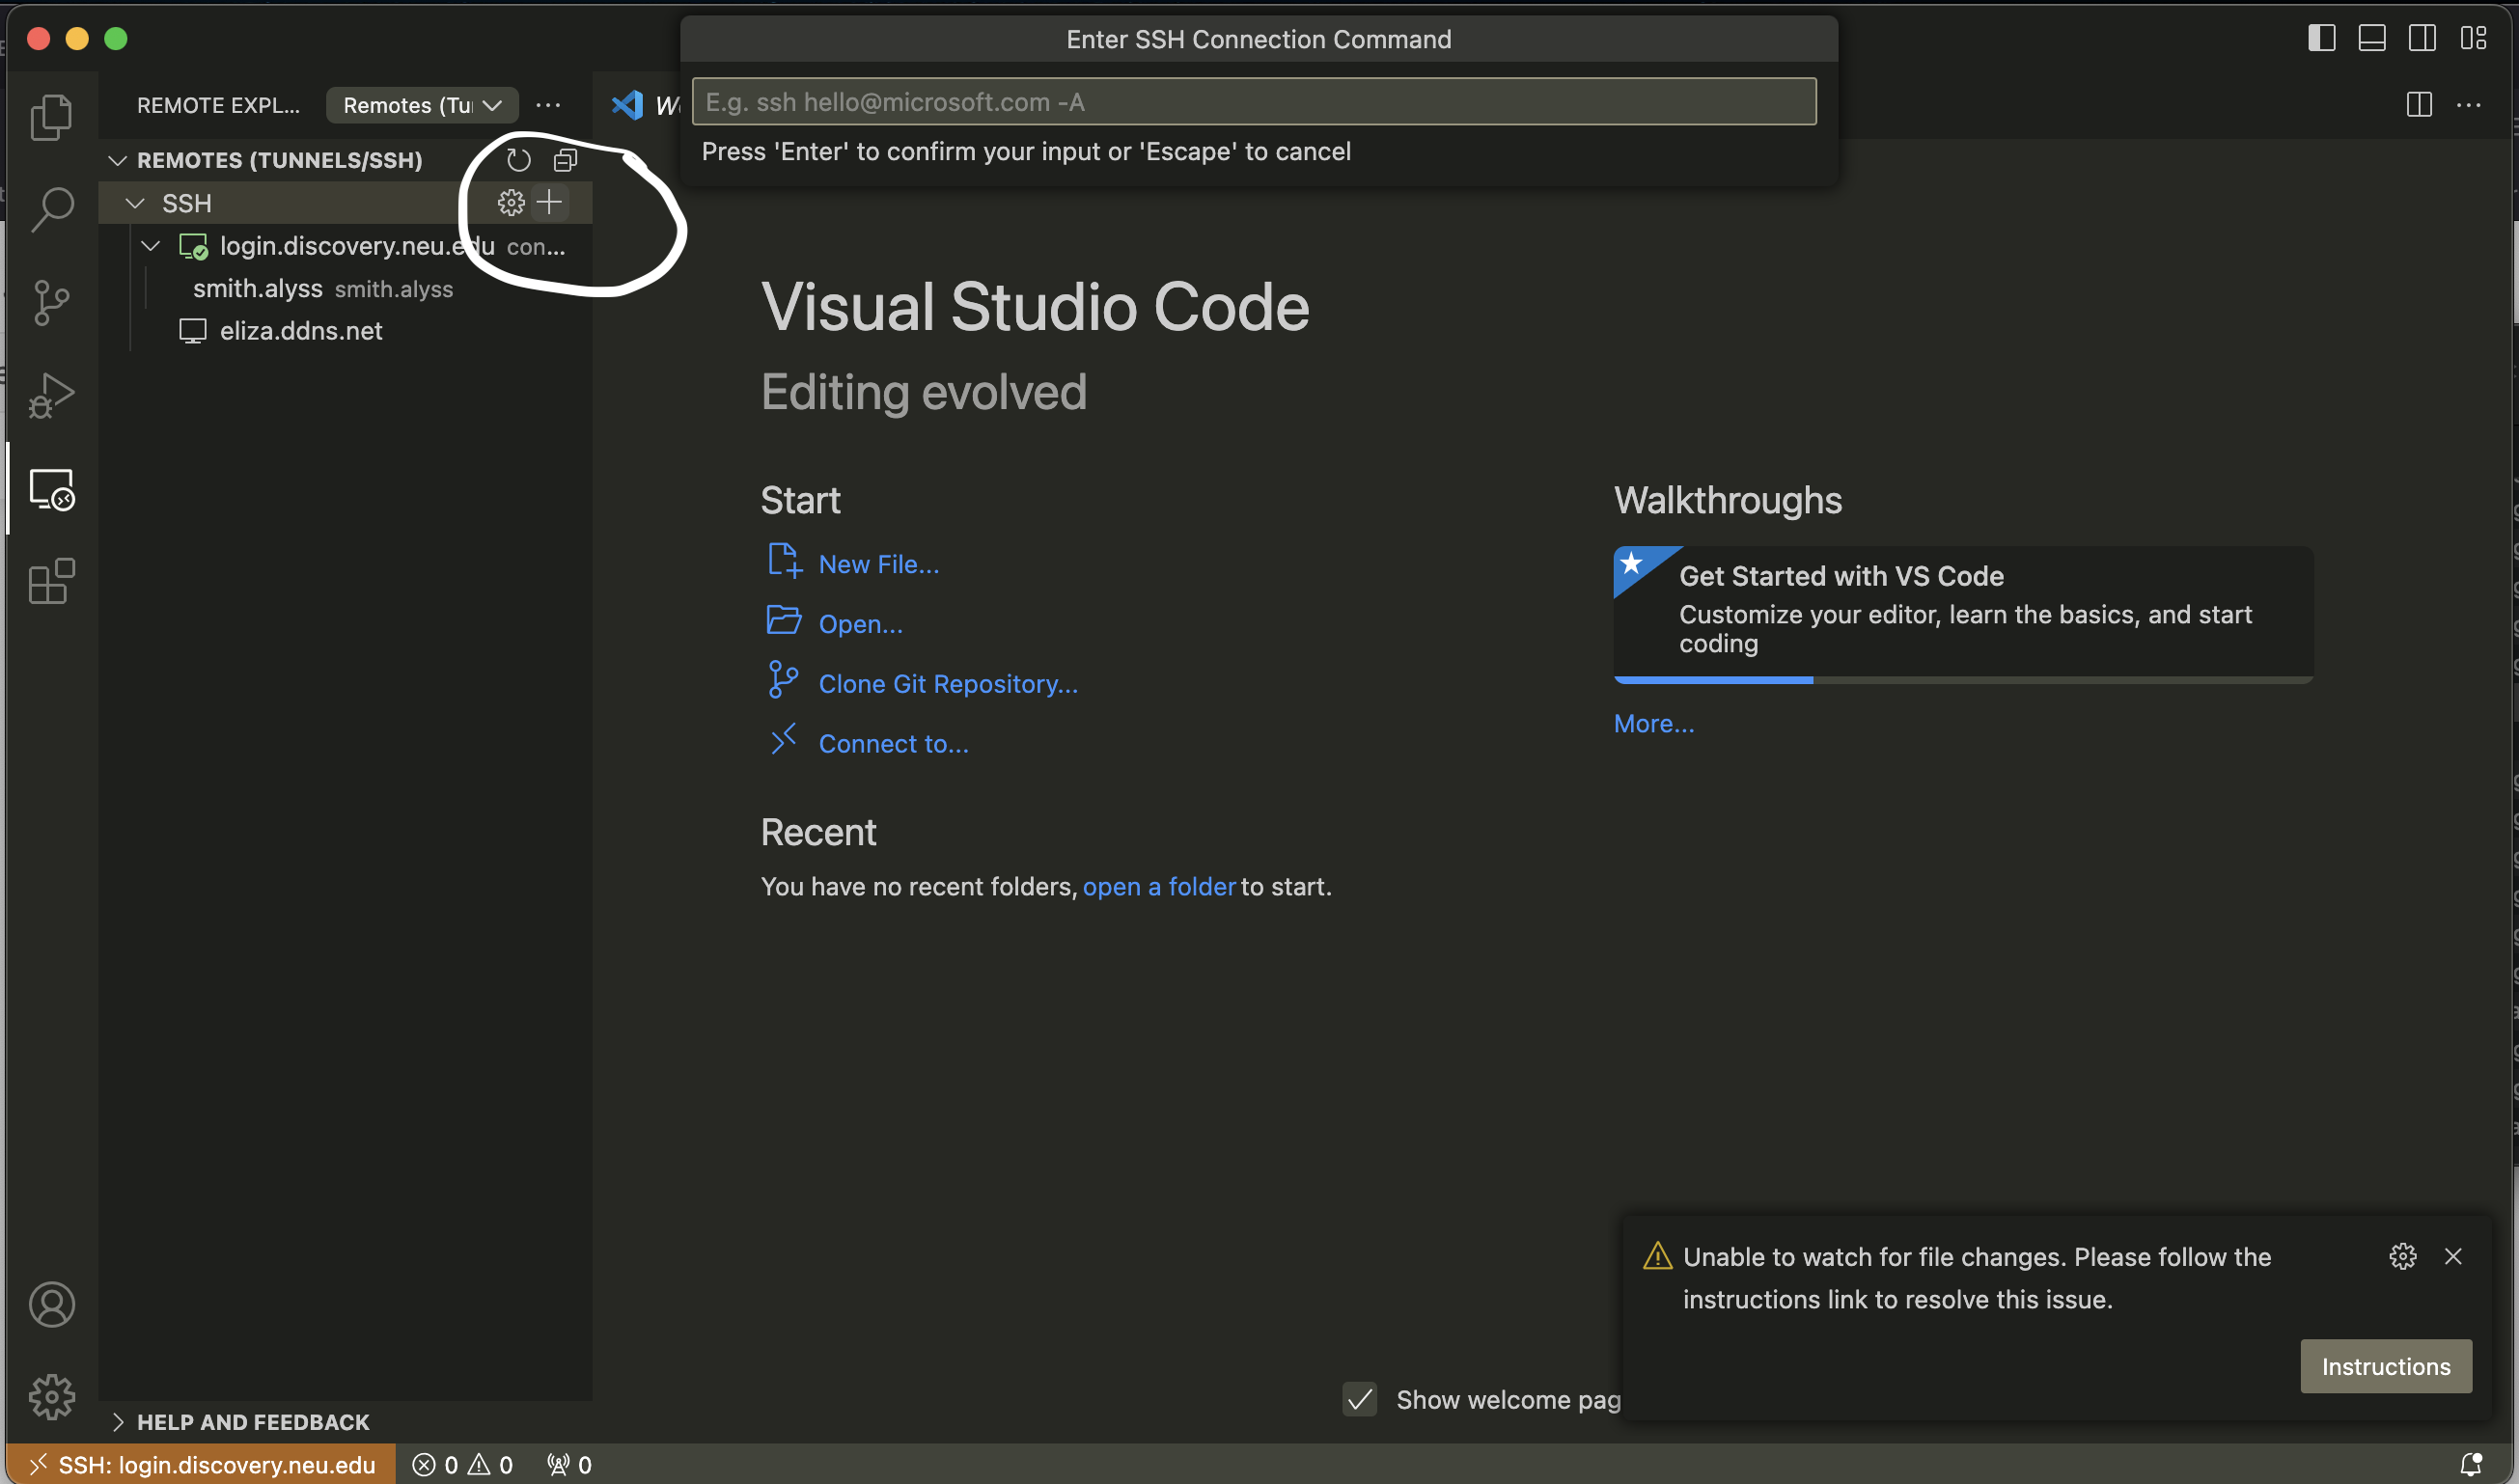This screenshot has width=2519, height=1484.
Task: Toggle the secondary side bar layout icon
Action: coord(2422,38)
